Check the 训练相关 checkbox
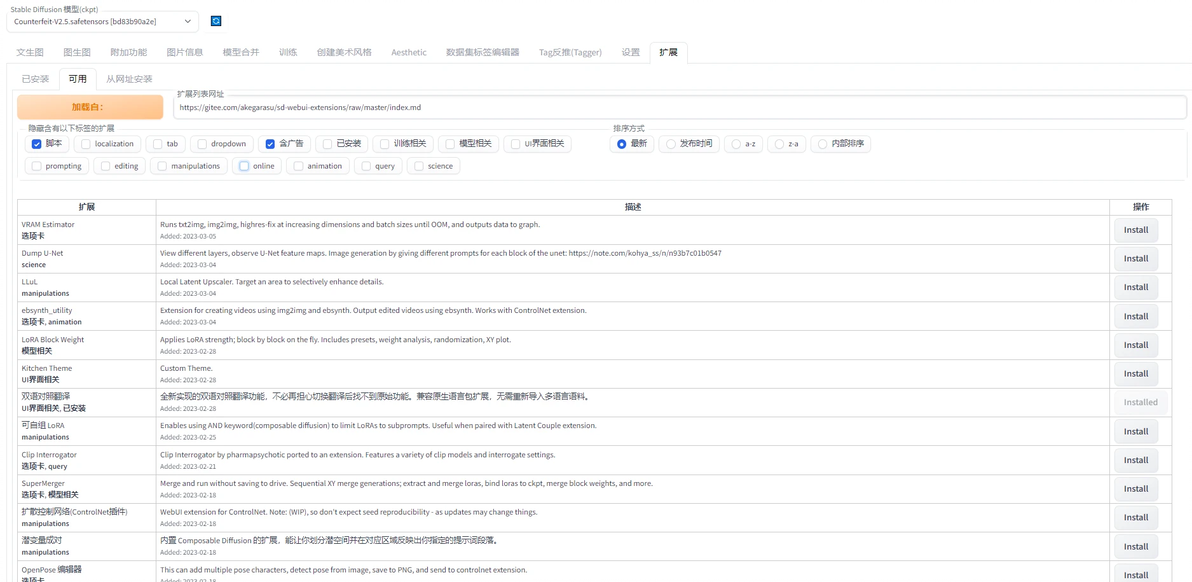The width and height of the screenshot is (1192, 582). [x=385, y=144]
